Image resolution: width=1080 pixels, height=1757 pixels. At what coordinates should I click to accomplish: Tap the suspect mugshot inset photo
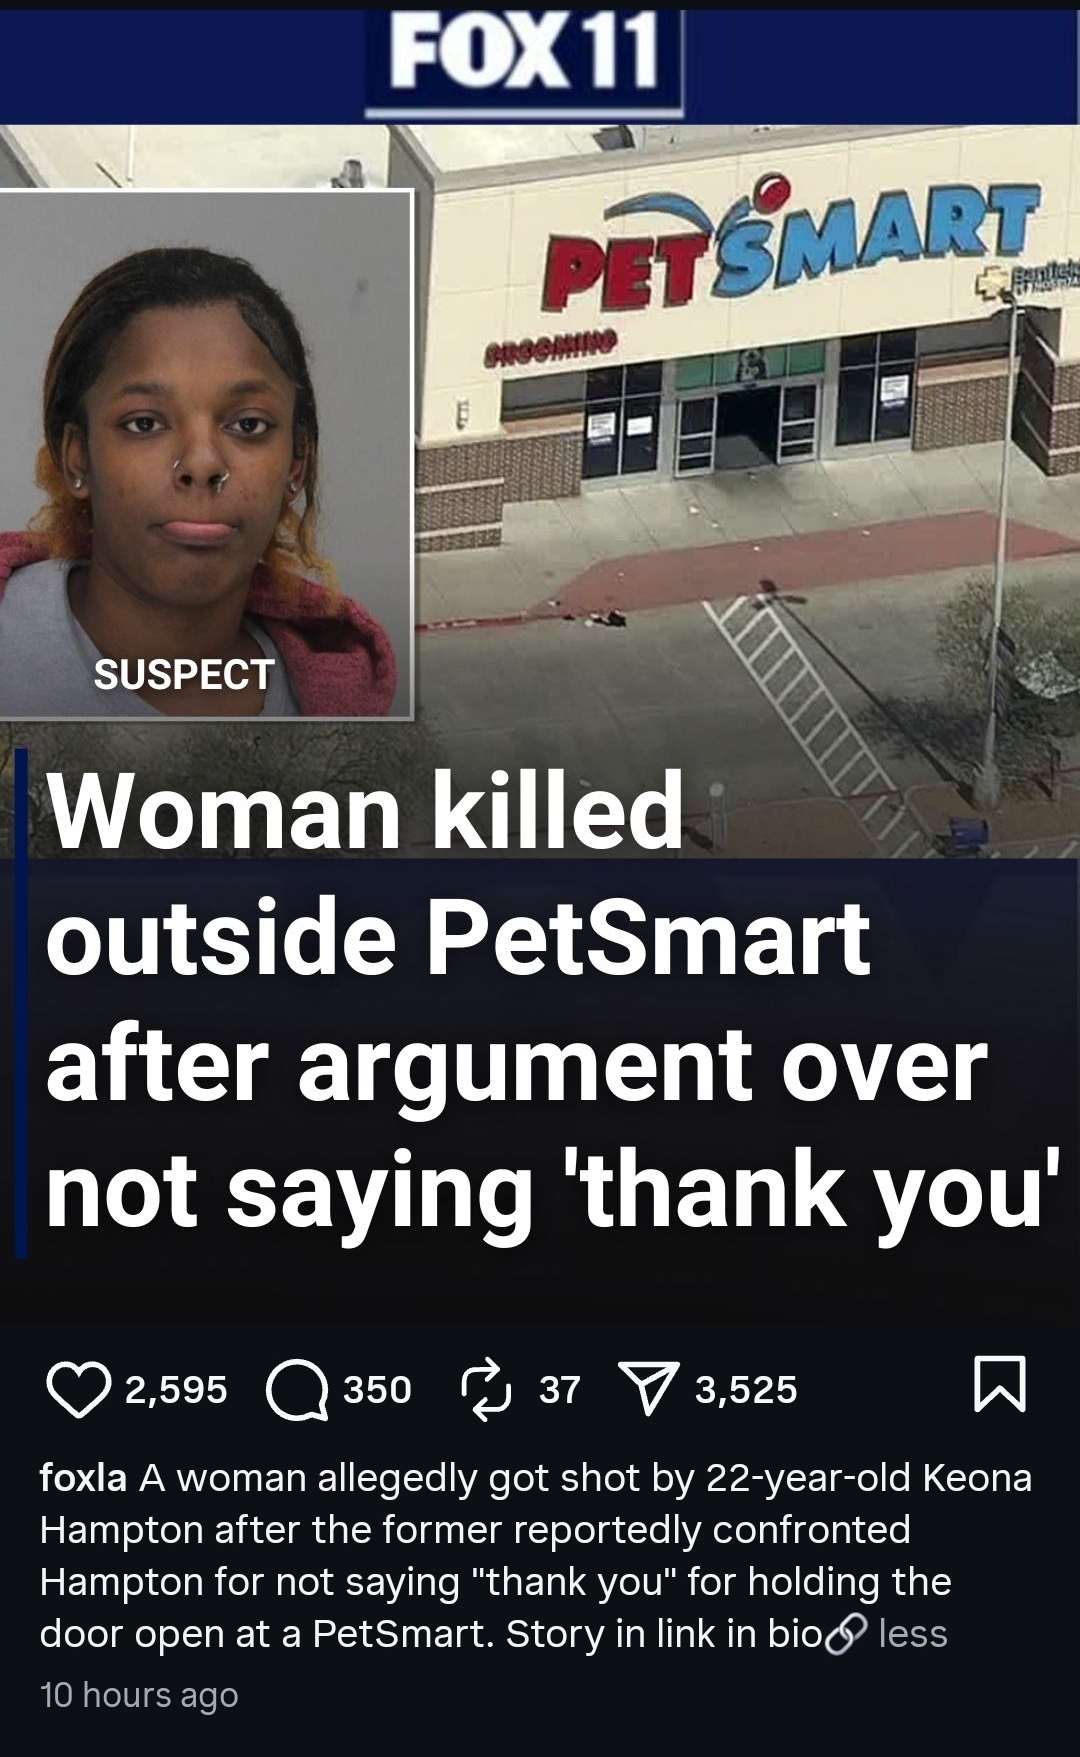click(x=205, y=454)
